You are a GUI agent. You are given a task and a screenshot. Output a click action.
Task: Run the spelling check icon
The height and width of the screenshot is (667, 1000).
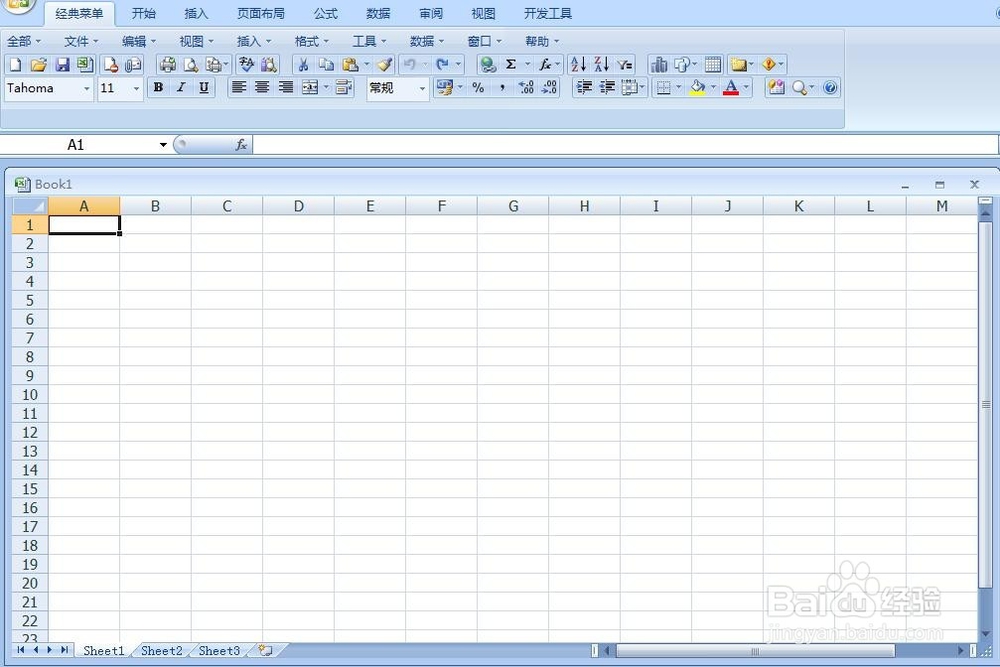pos(246,64)
